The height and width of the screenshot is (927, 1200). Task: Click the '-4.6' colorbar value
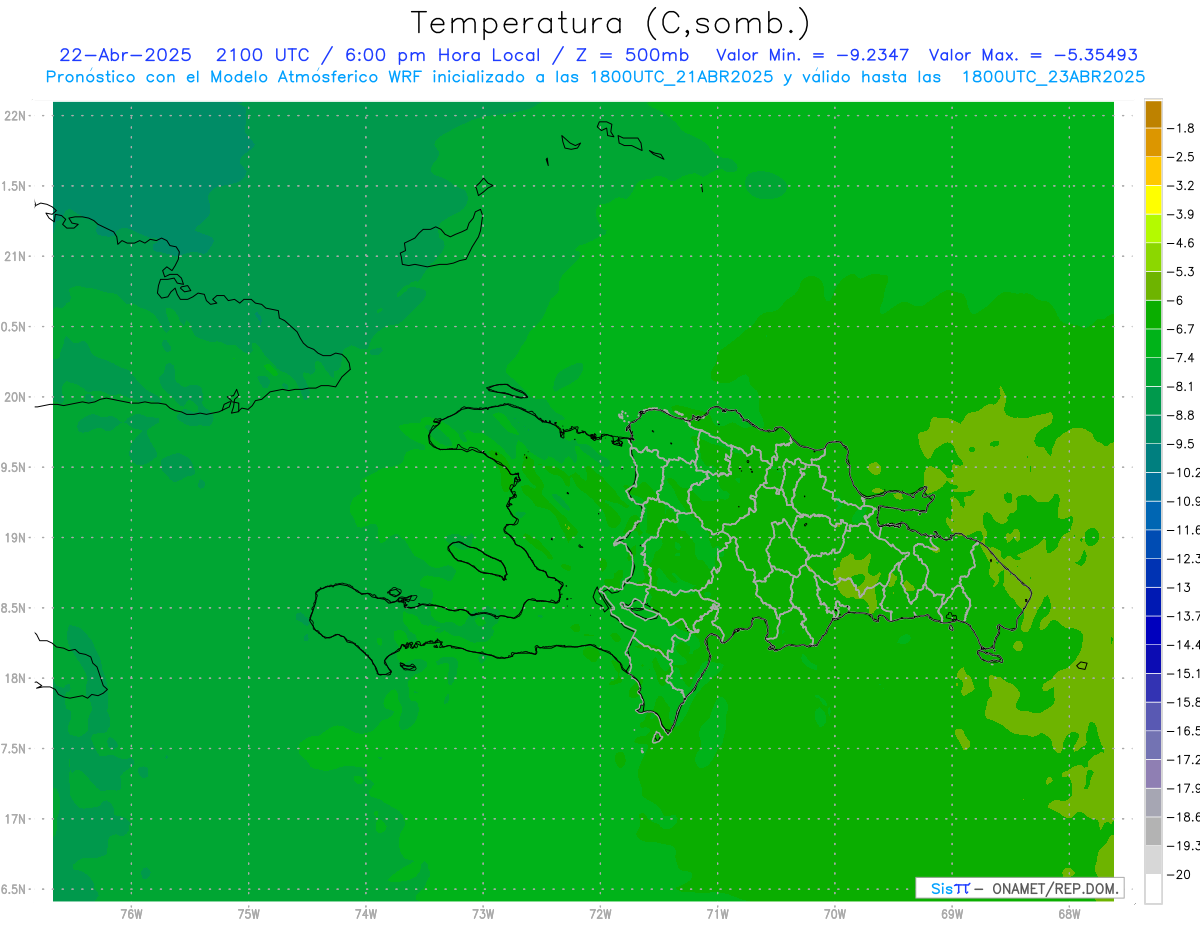click(1181, 243)
